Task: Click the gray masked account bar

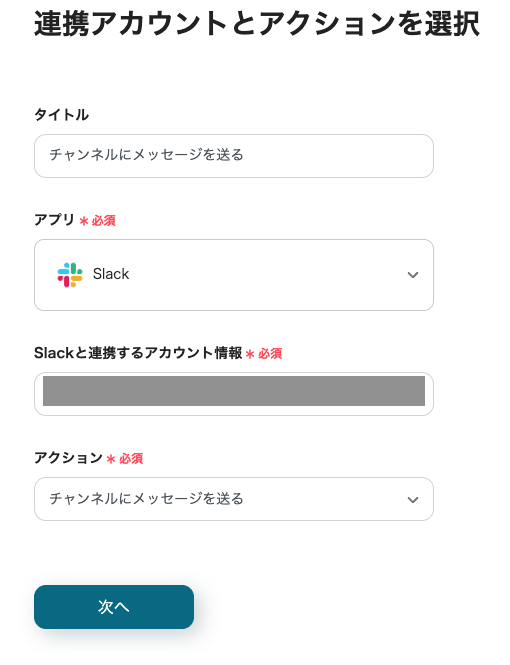Action: coord(234,391)
